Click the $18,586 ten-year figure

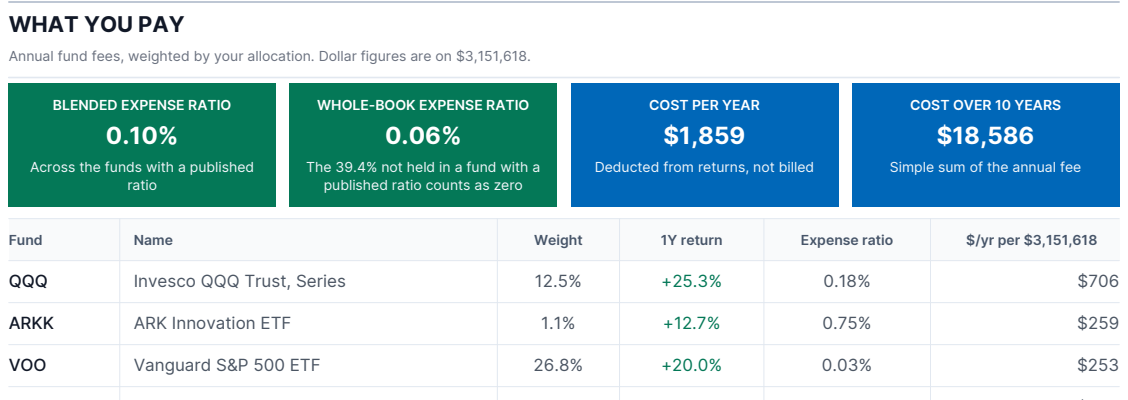tap(986, 135)
